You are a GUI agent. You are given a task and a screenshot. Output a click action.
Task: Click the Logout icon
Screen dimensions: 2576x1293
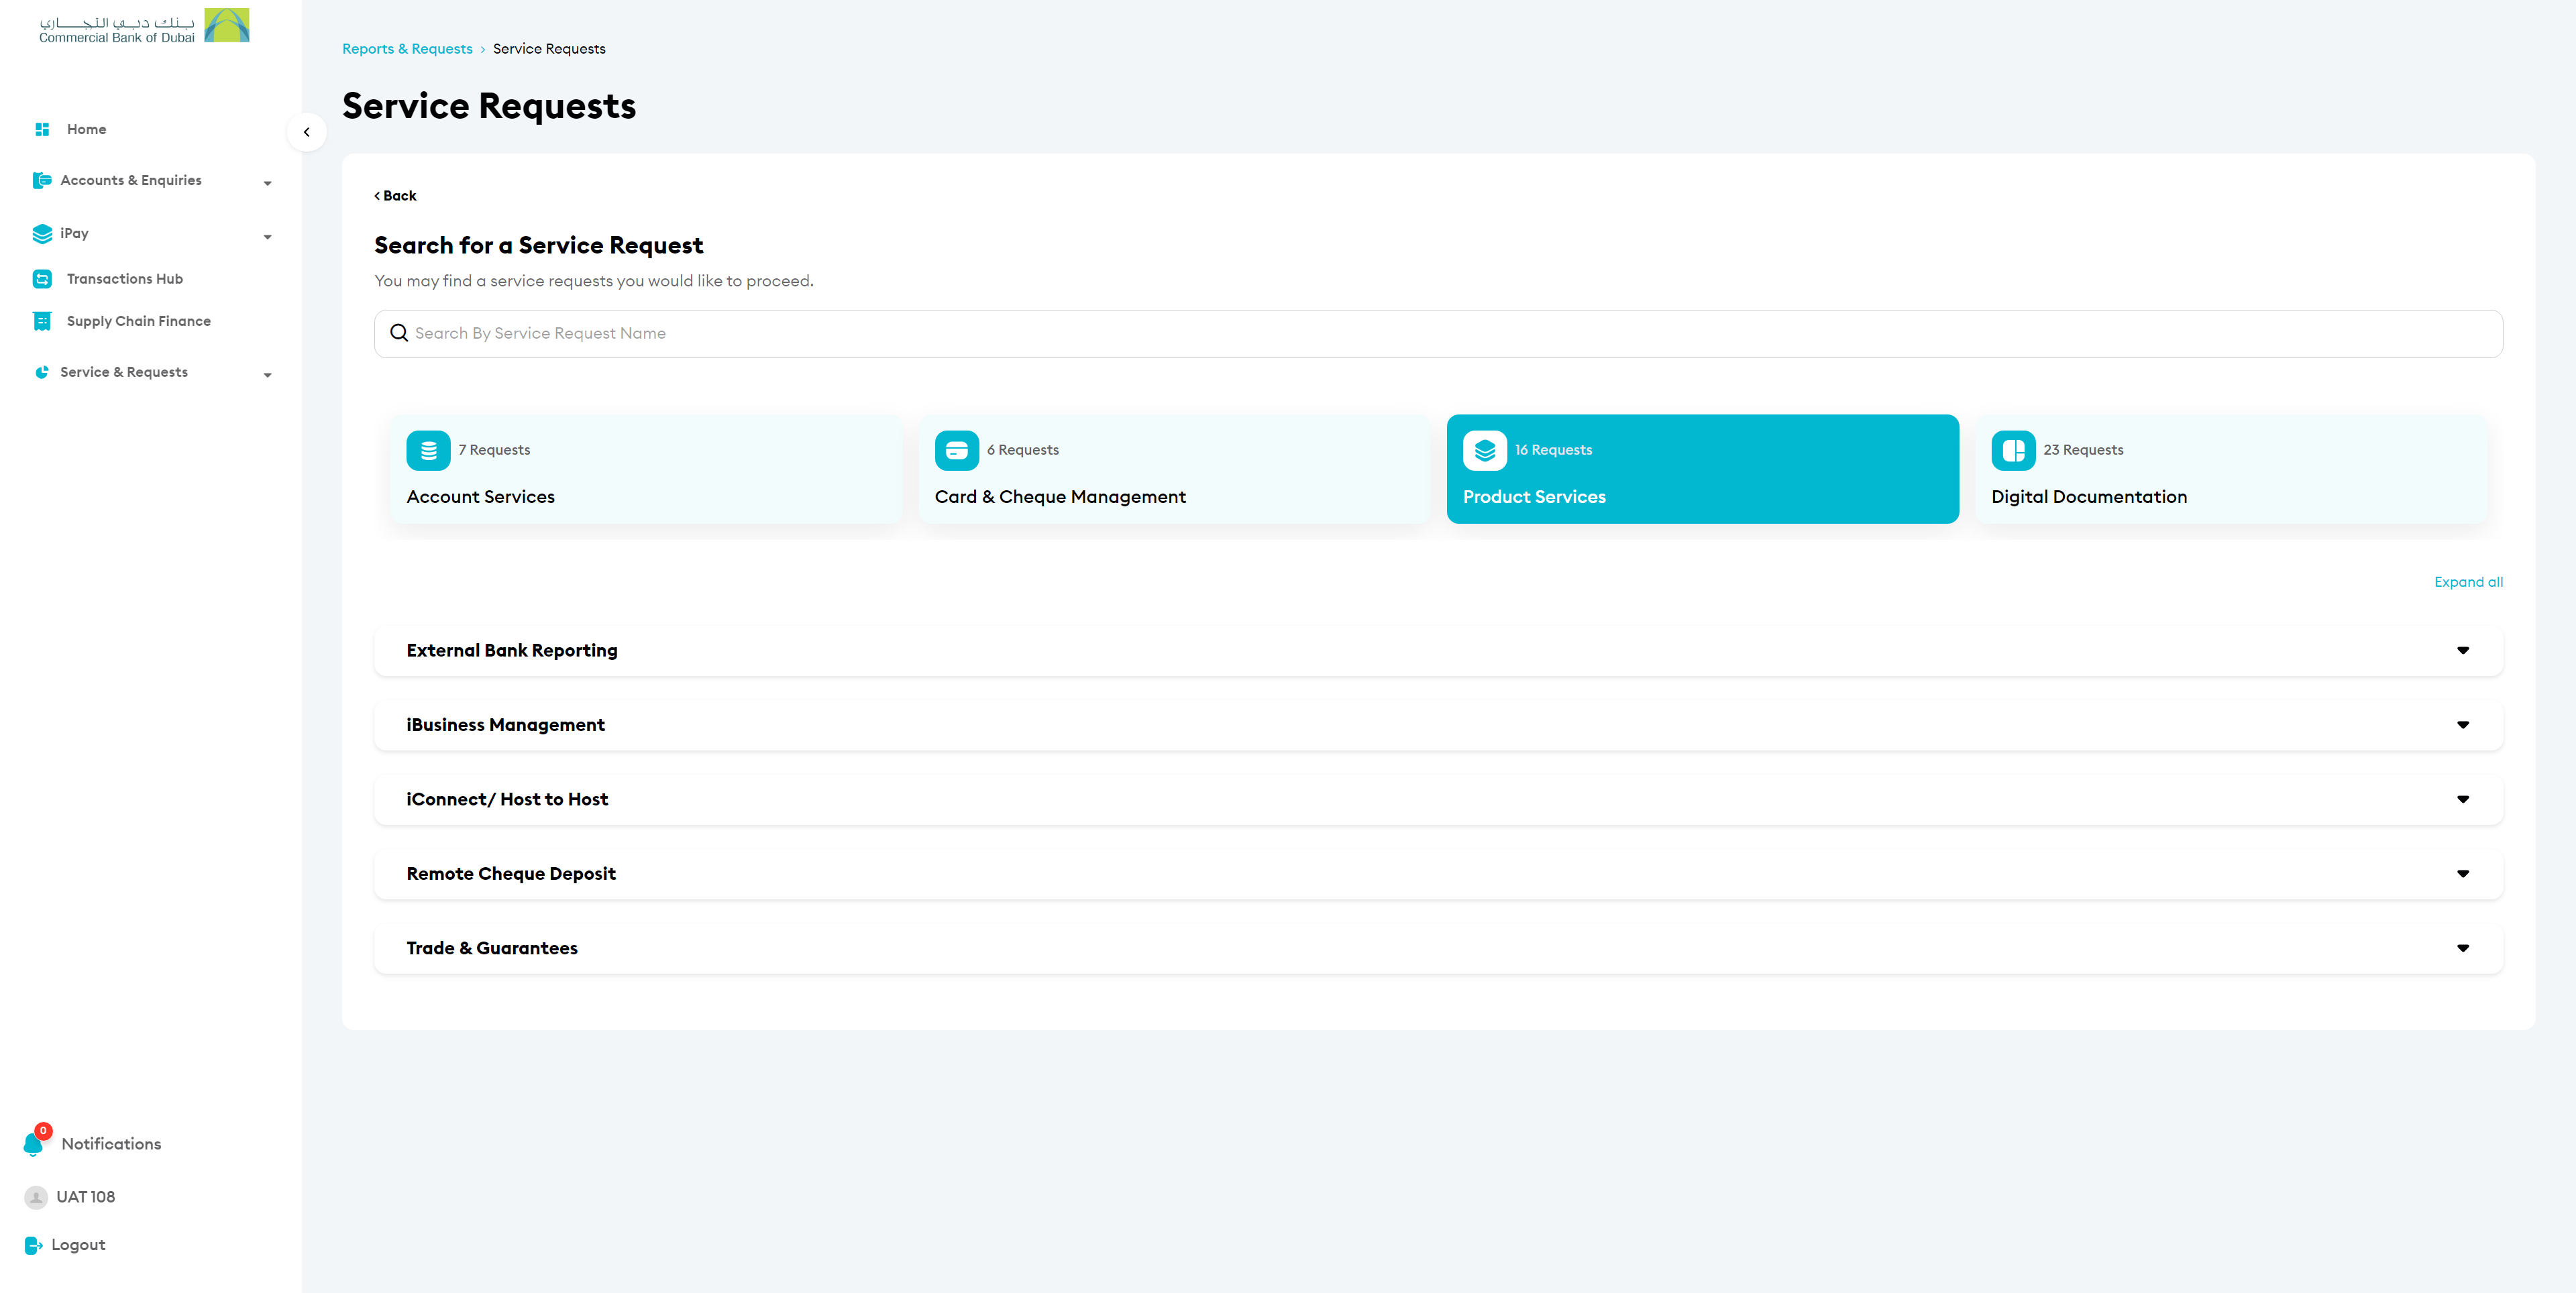click(x=33, y=1245)
